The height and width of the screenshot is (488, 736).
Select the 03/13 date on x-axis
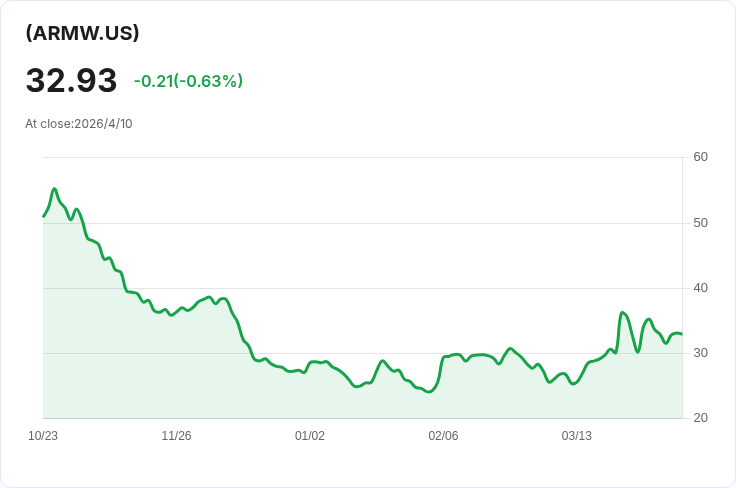[x=577, y=436]
